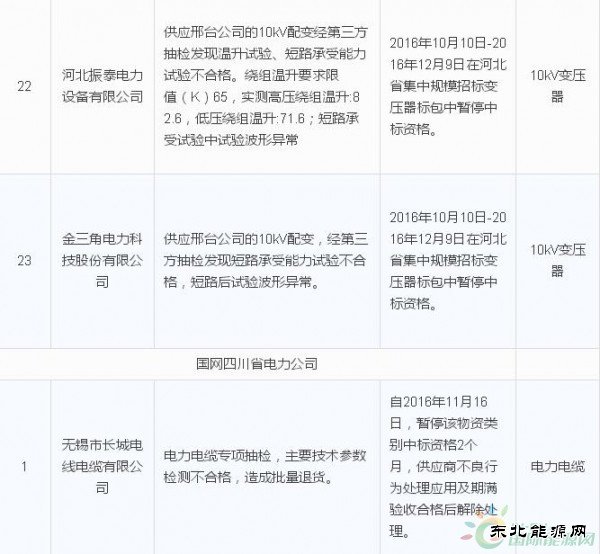Select 10kV变压器 cell in row 22
This screenshot has width=600, height=554.
557,87
